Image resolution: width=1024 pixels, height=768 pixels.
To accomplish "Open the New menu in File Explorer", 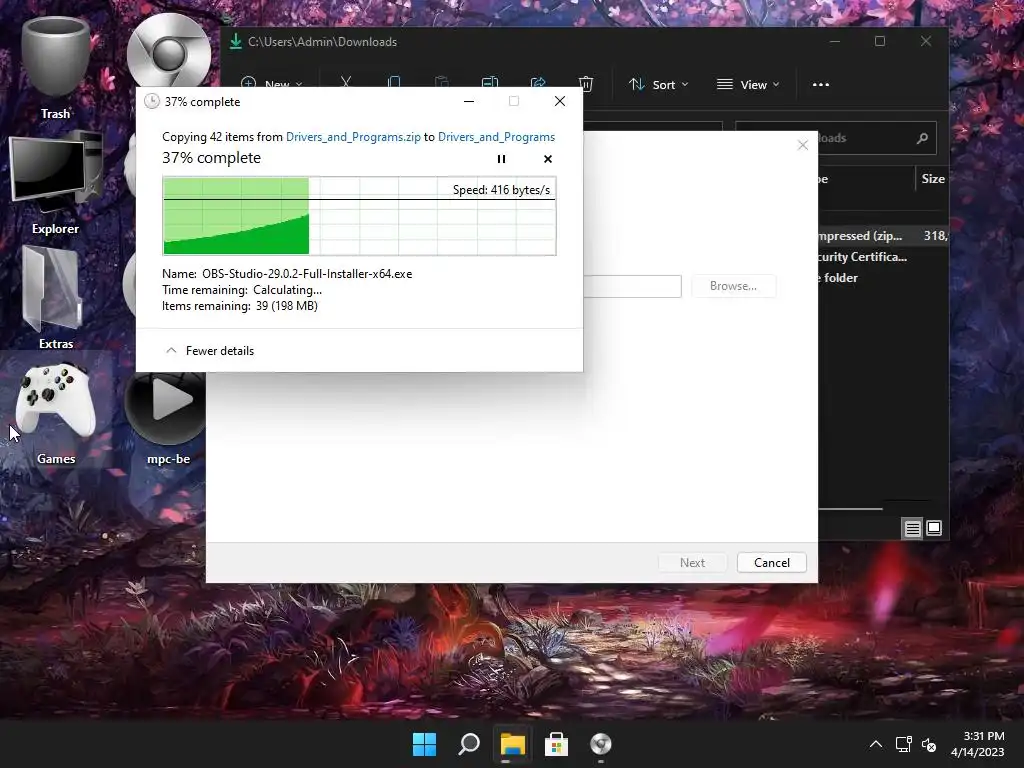I will point(271,84).
